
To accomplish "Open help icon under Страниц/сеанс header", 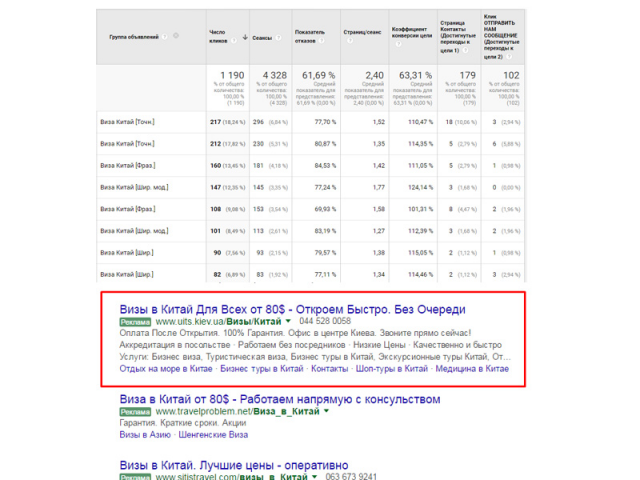I will pos(350,40).
